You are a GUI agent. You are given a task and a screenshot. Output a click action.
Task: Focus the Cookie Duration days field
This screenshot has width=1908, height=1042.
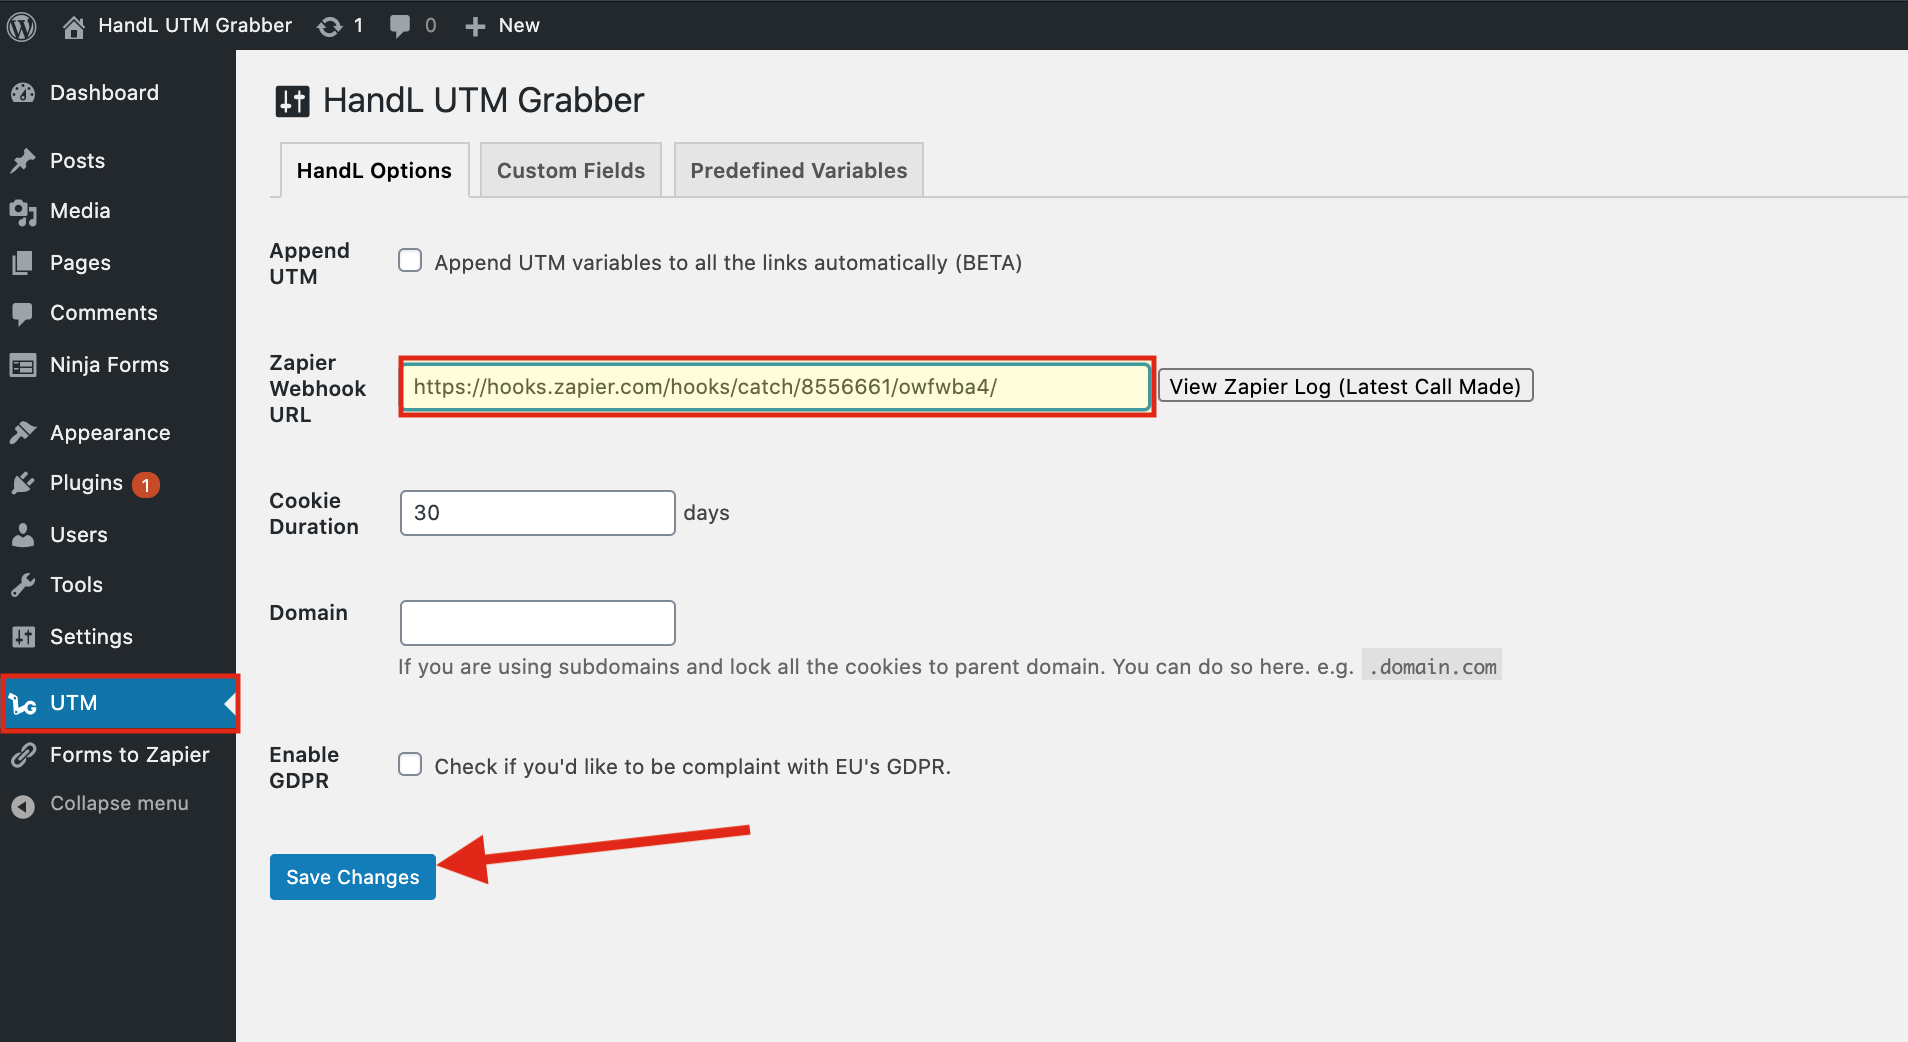pos(537,513)
